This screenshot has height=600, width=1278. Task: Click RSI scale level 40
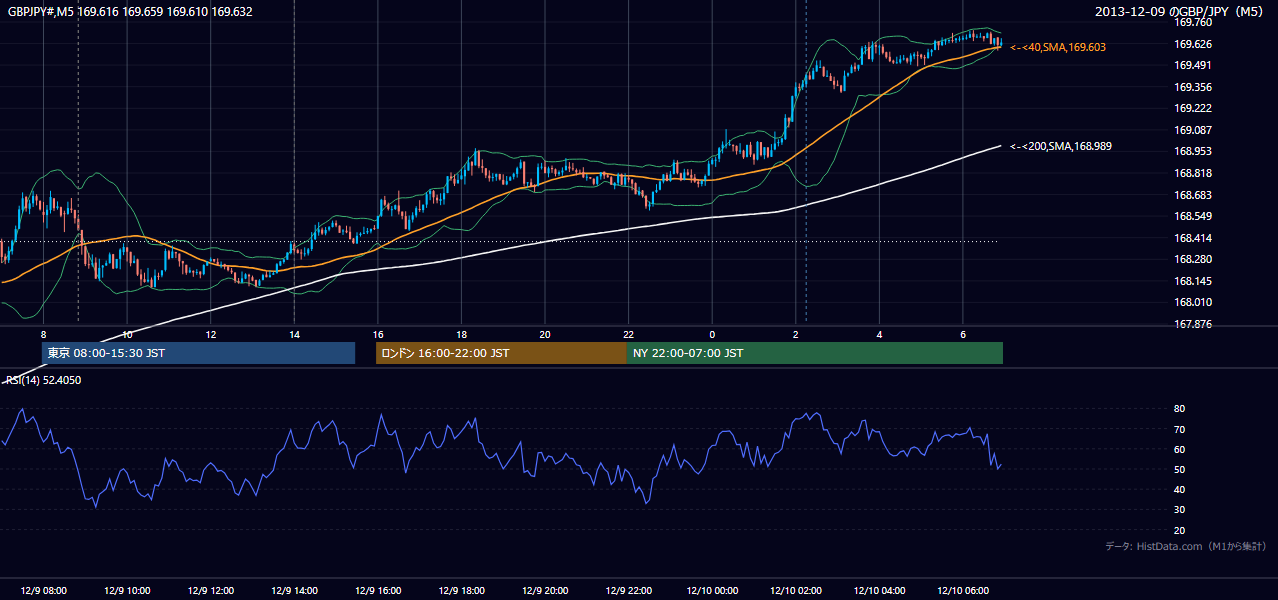click(1179, 489)
